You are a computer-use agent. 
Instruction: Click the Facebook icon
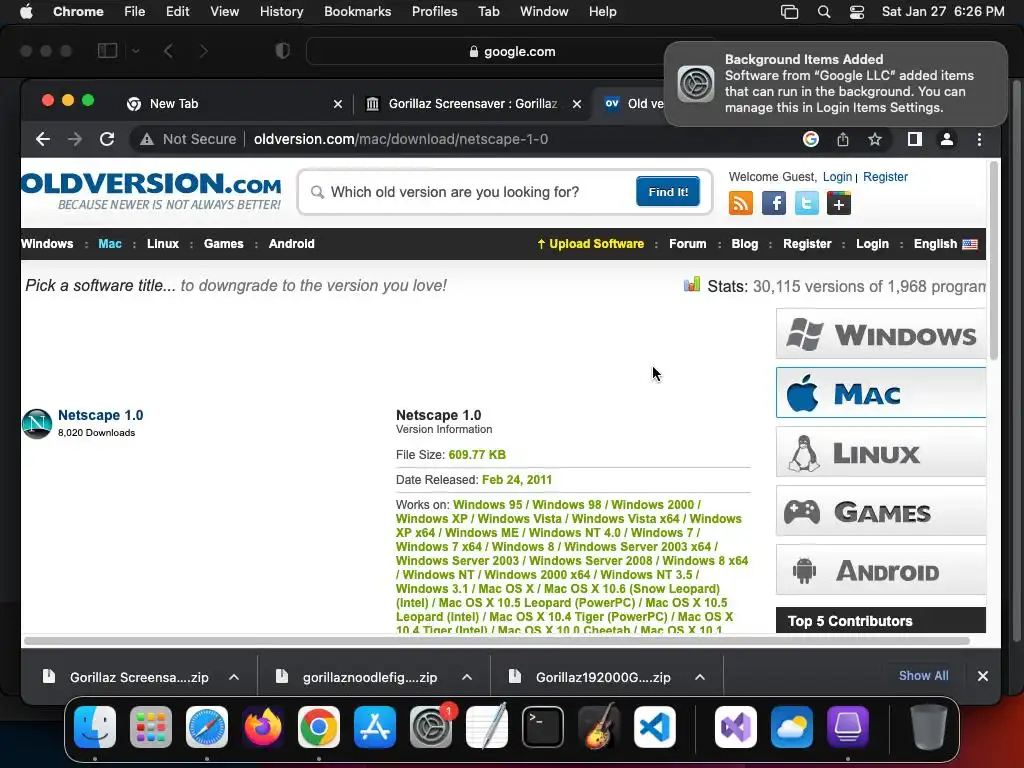click(x=774, y=204)
